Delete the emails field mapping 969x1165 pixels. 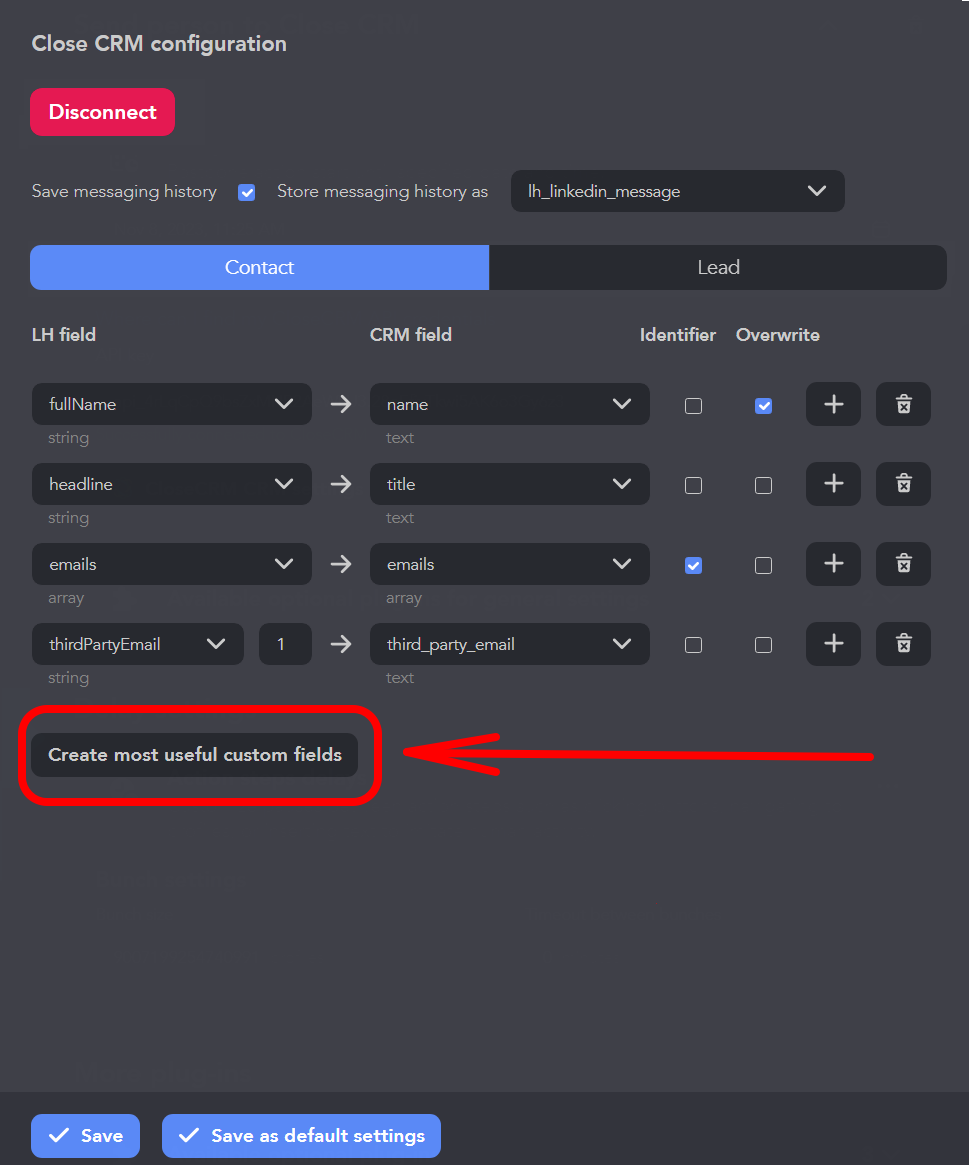pos(903,564)
